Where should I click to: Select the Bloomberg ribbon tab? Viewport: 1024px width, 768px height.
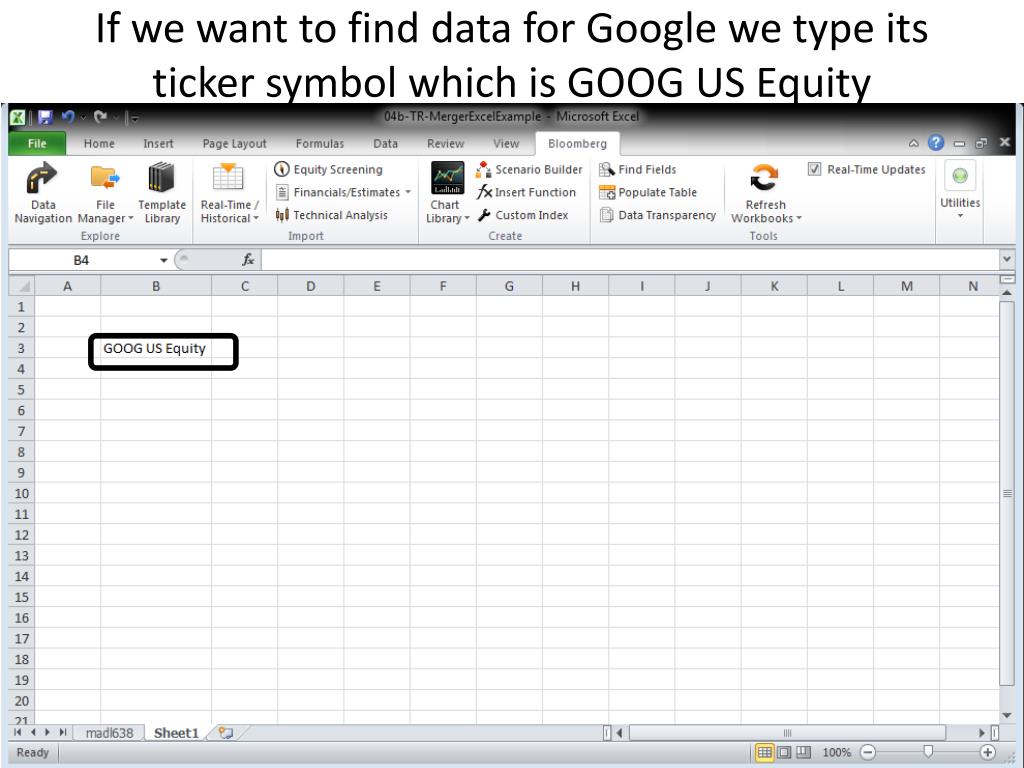point(577,144)
